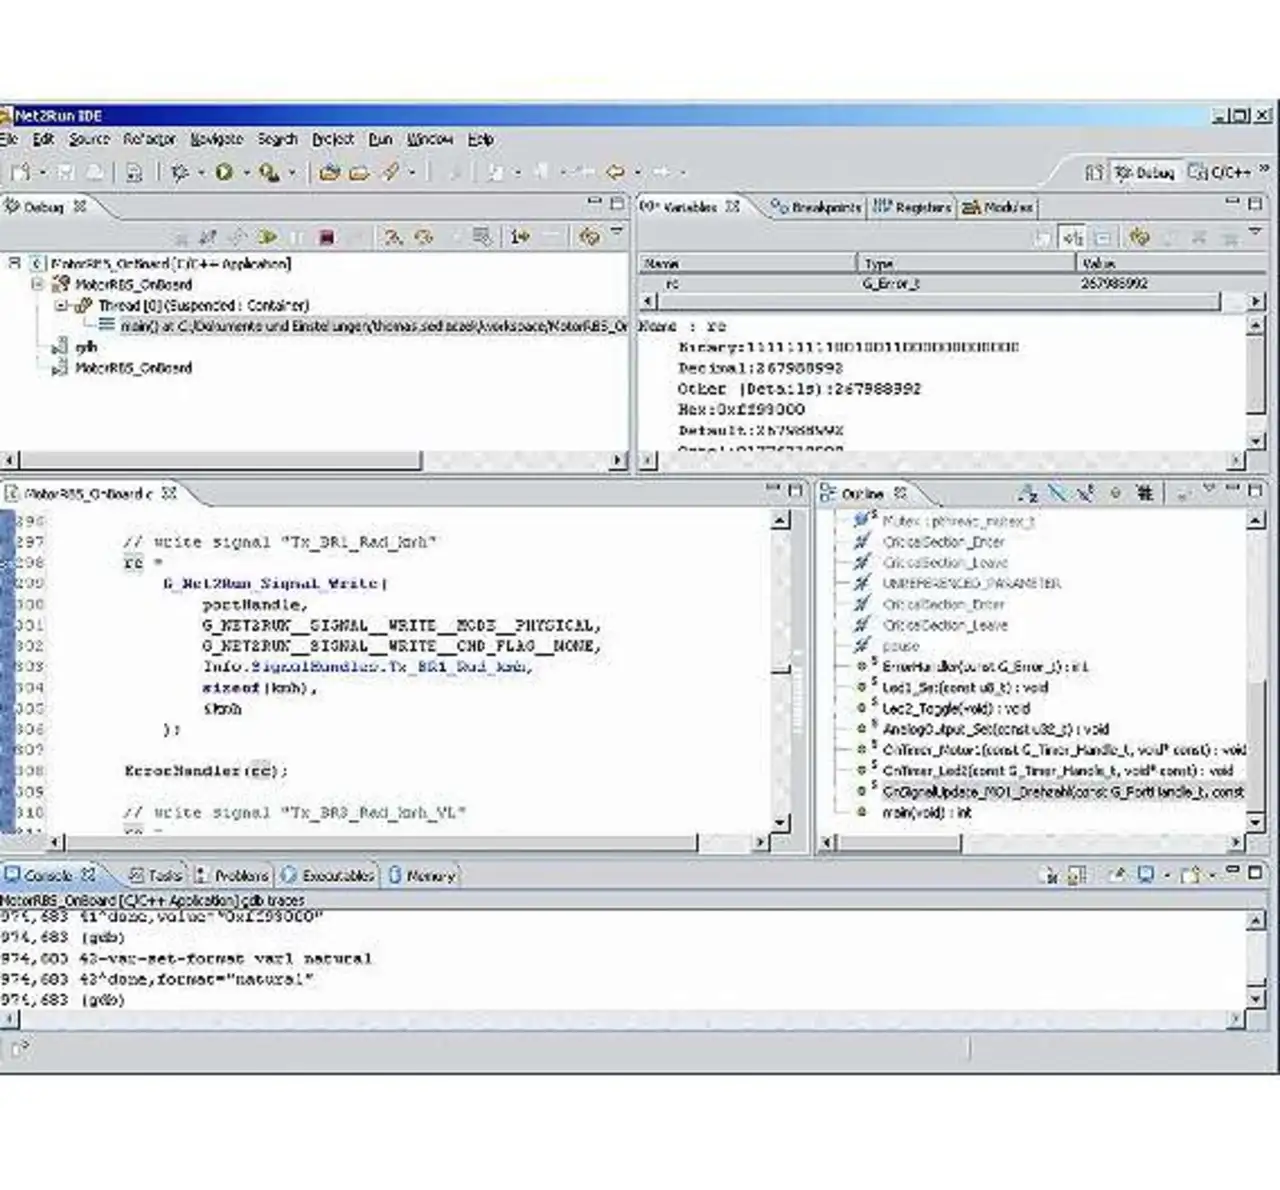Open the New file dropdown arrow
1280x1190 pixels.
tap(43, 173)
